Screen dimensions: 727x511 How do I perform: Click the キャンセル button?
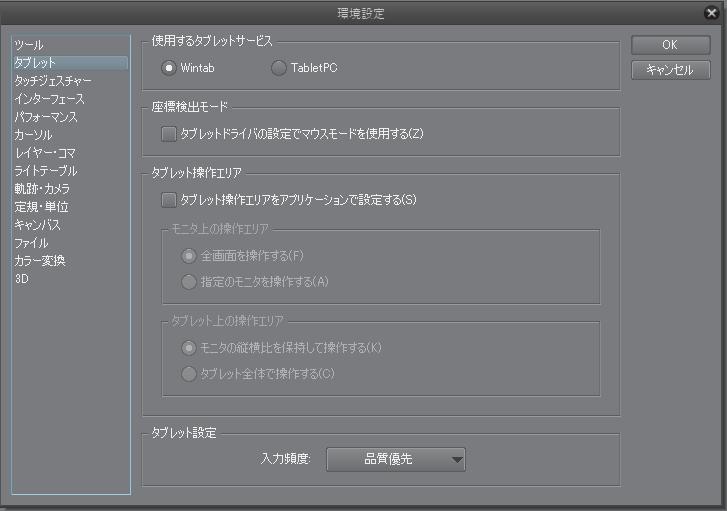tap(670, 70)
